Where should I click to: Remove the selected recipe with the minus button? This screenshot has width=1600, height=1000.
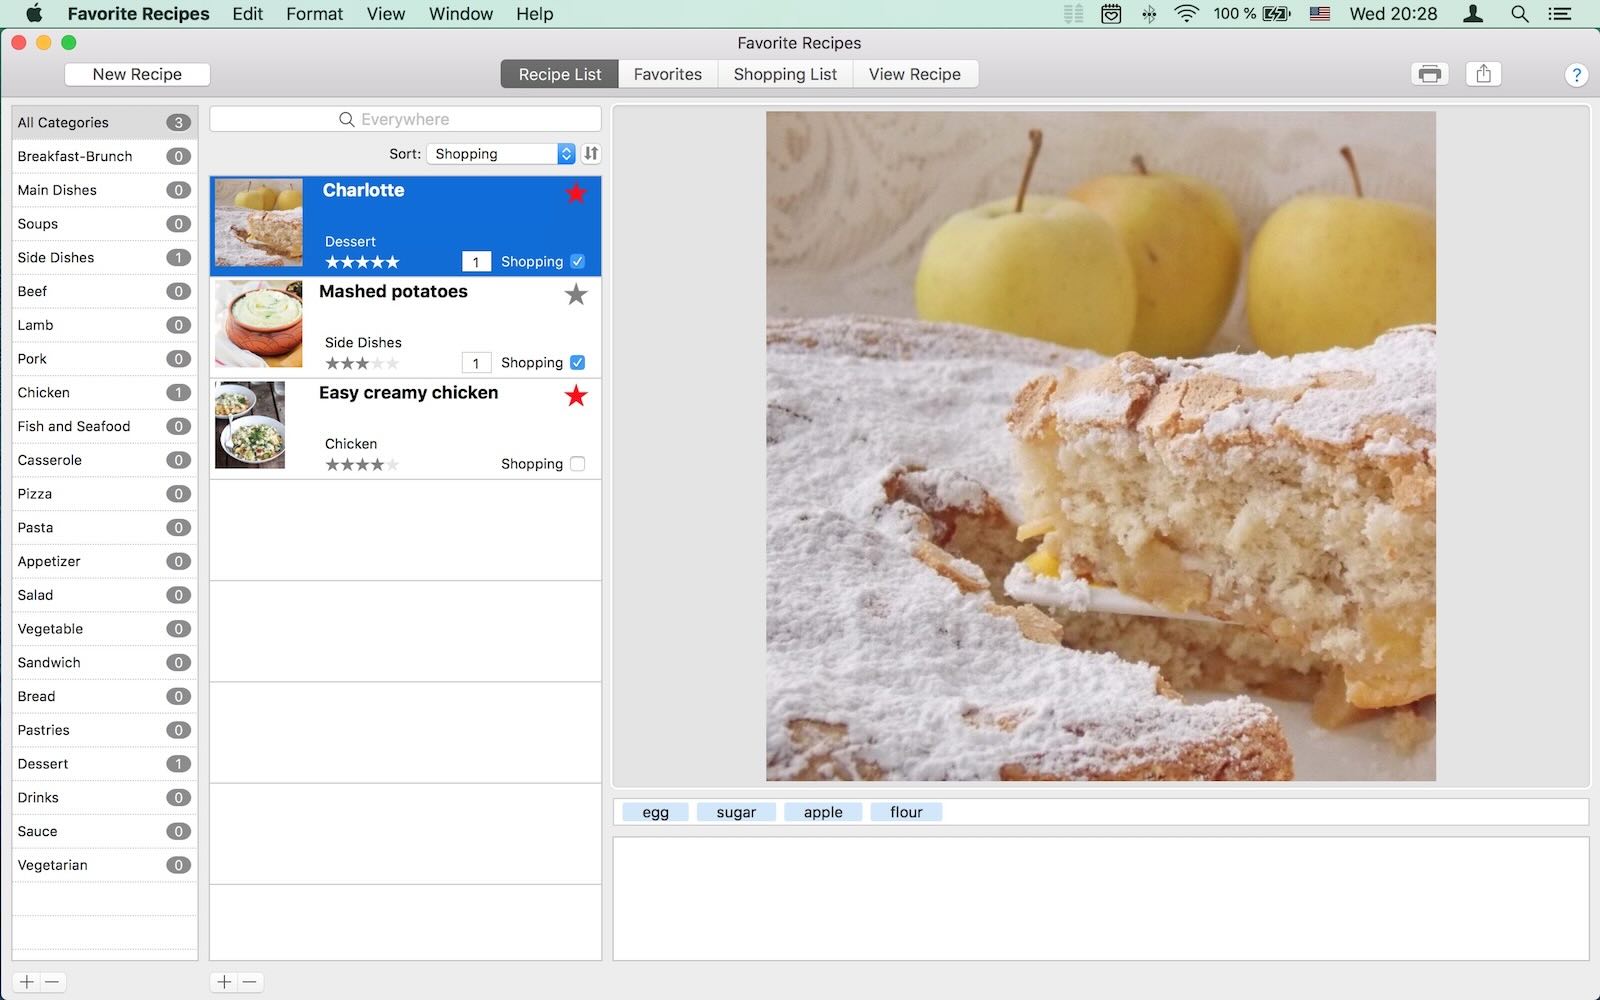pos(250,982)
